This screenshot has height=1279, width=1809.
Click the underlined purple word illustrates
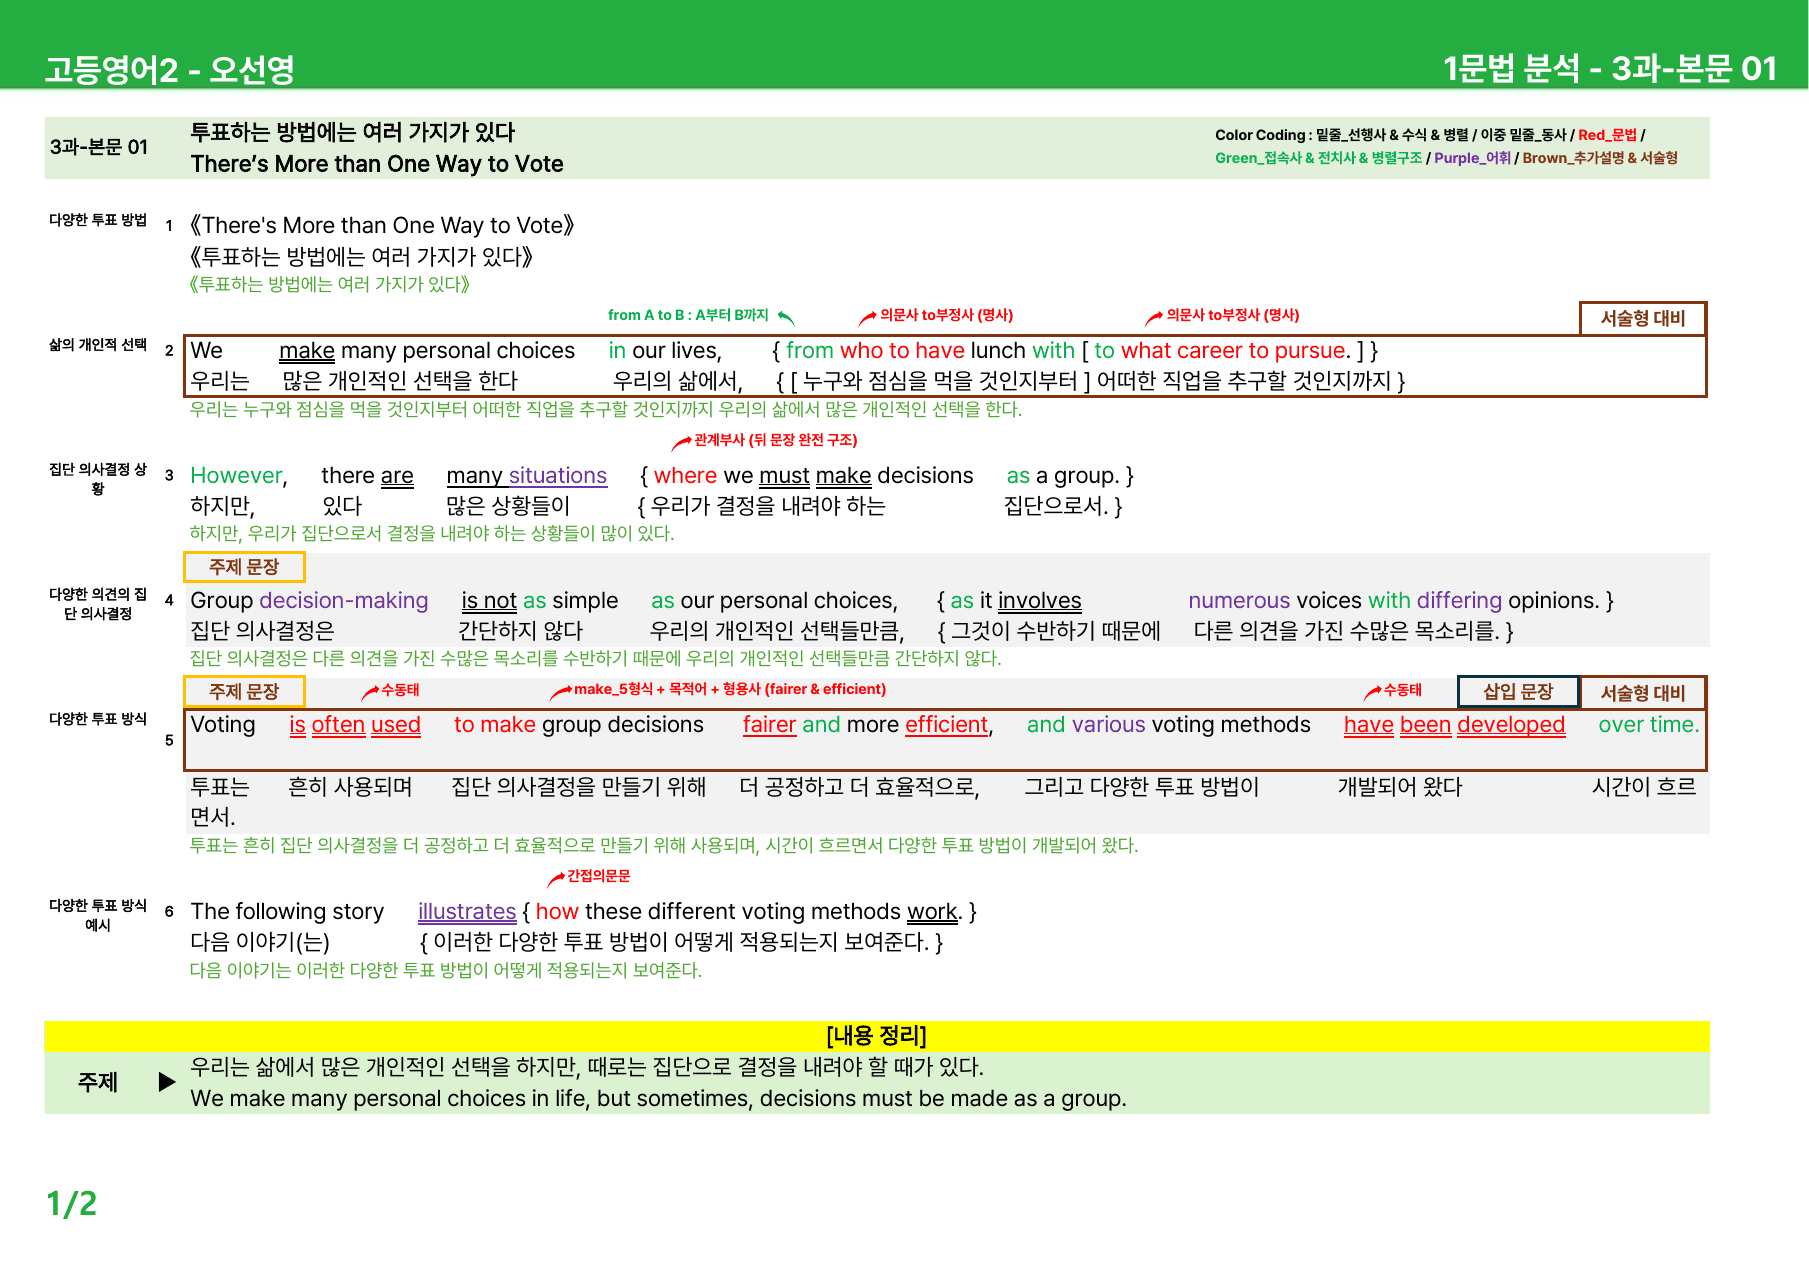[x=467, y=912]
